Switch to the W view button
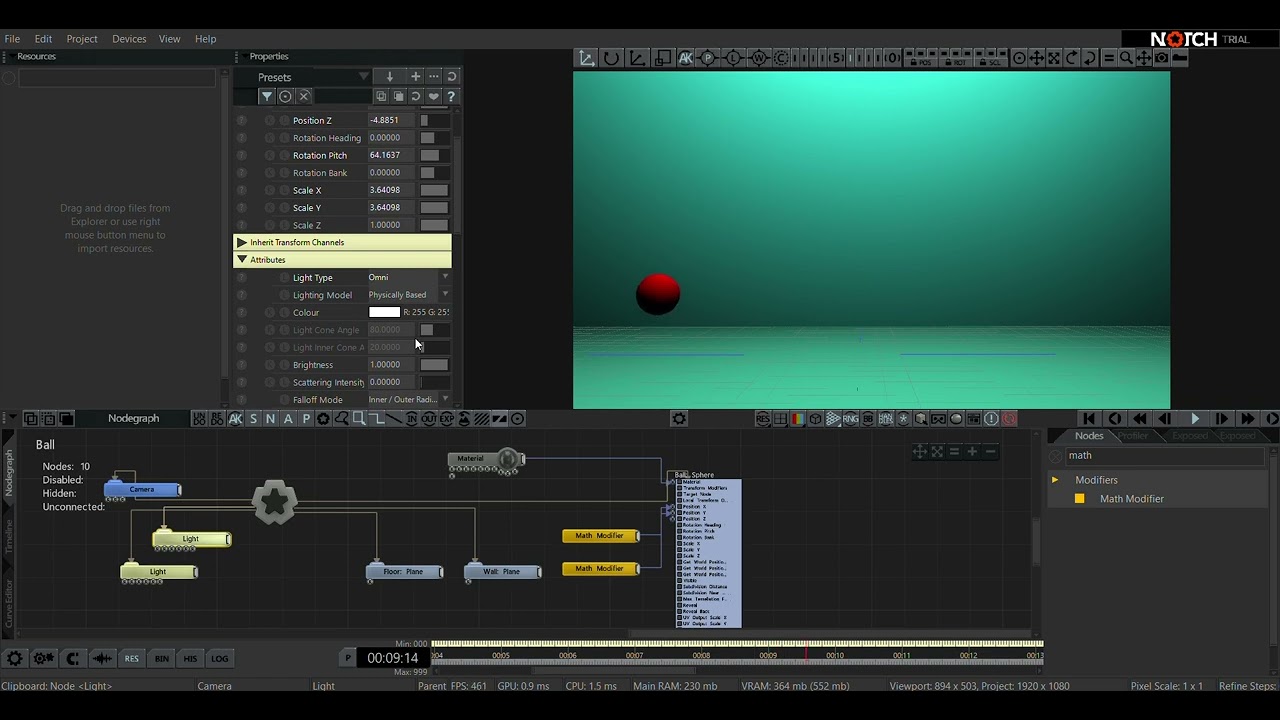 (758, 58)
